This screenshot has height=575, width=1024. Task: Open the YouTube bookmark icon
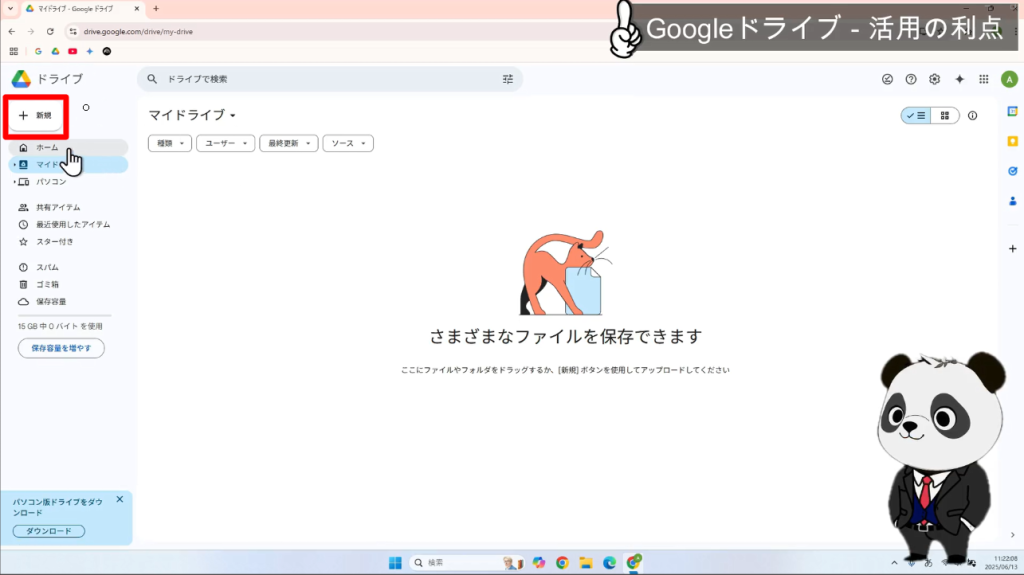pos(72,51)
